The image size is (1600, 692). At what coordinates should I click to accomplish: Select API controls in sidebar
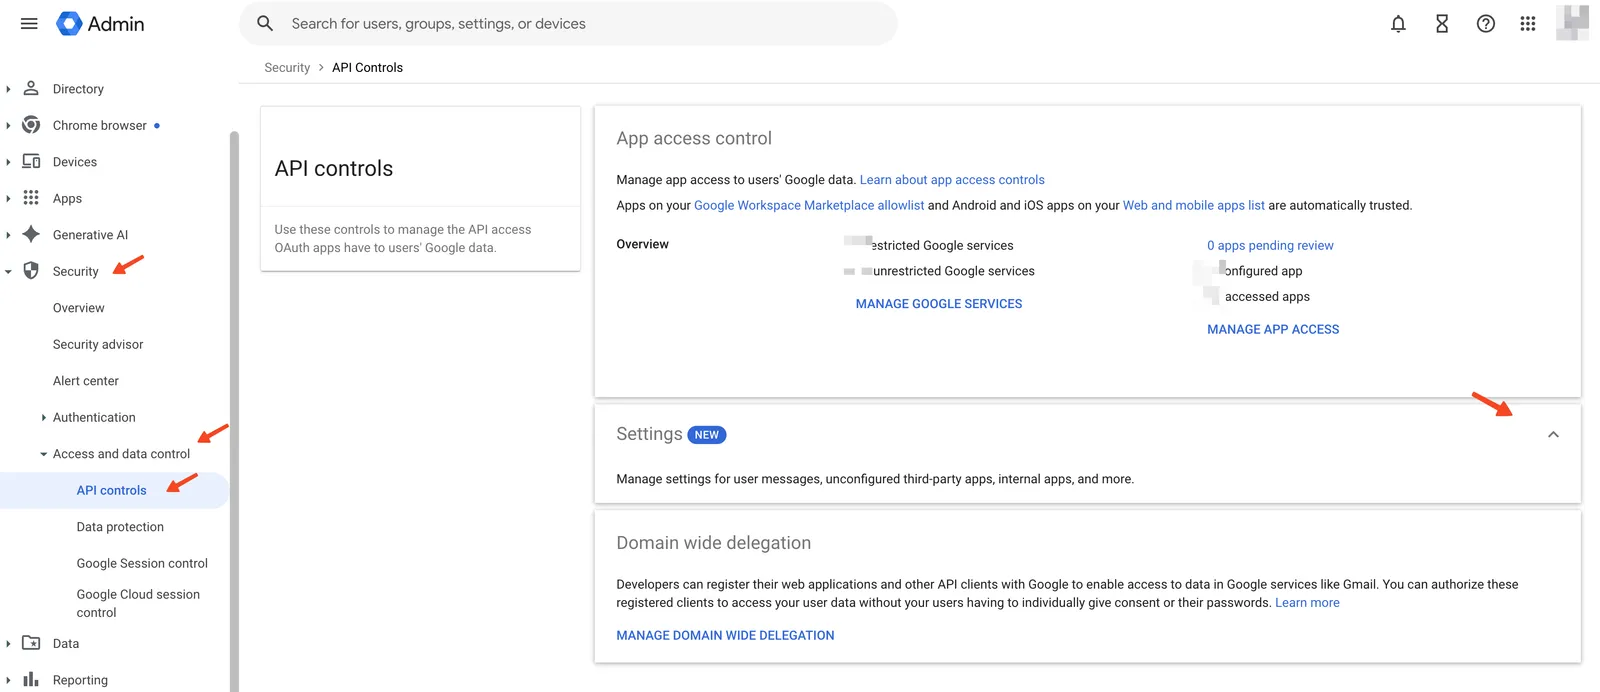pos(111,490)
